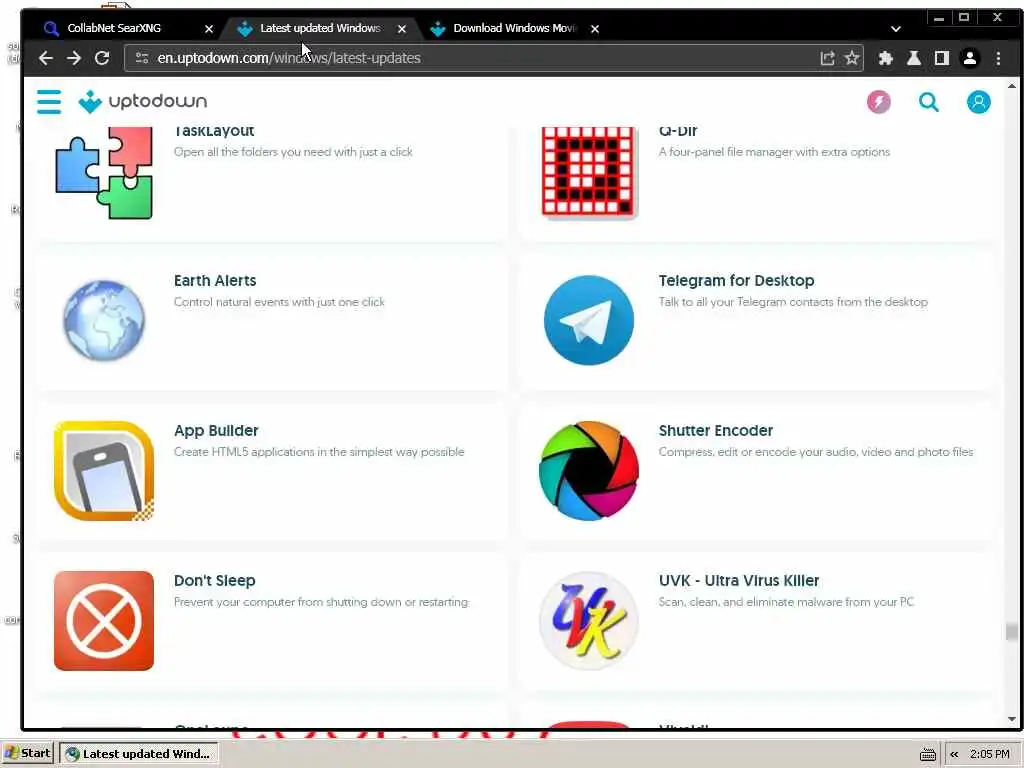Open the Don't Sleep title link
The width and height of the screenshot is (1024, 768).
pos(214,581)
